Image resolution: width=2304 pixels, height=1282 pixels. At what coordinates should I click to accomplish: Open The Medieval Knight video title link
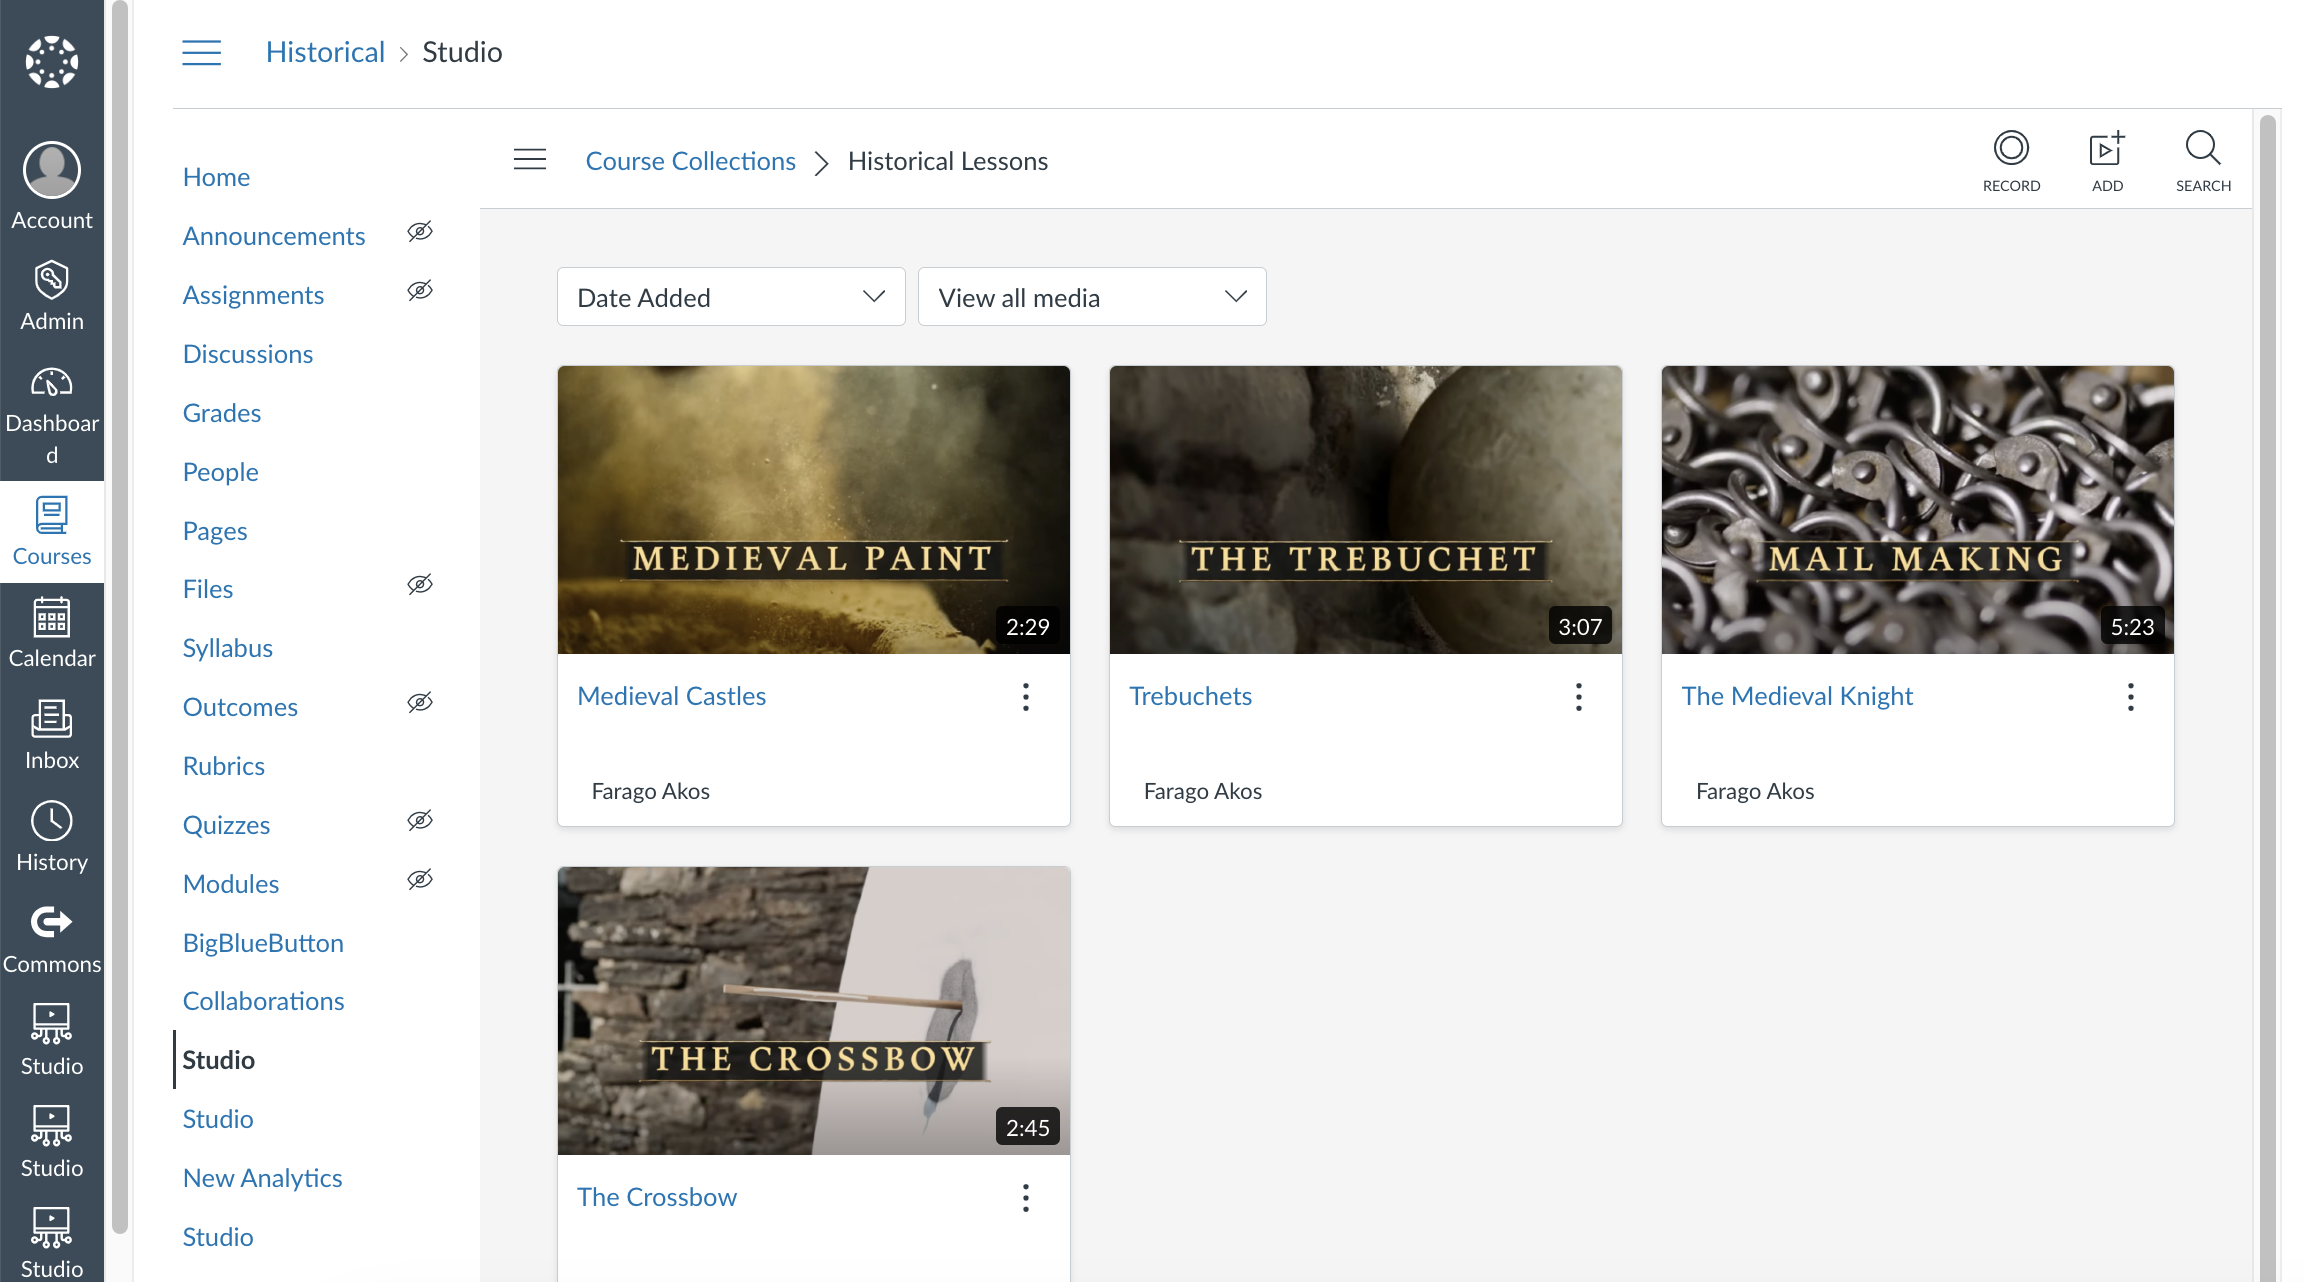(x=1797, y=696)
